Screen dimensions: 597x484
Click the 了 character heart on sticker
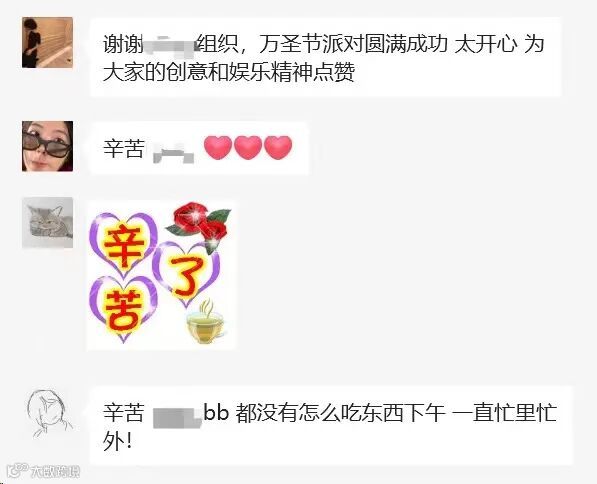[186, 275]
